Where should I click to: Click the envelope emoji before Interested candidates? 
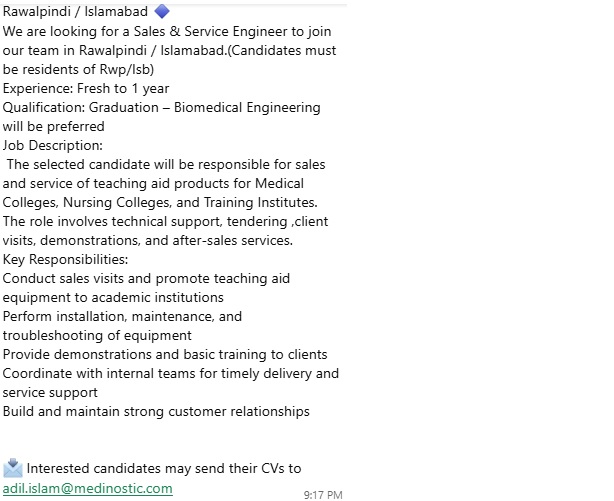point(13,467)
